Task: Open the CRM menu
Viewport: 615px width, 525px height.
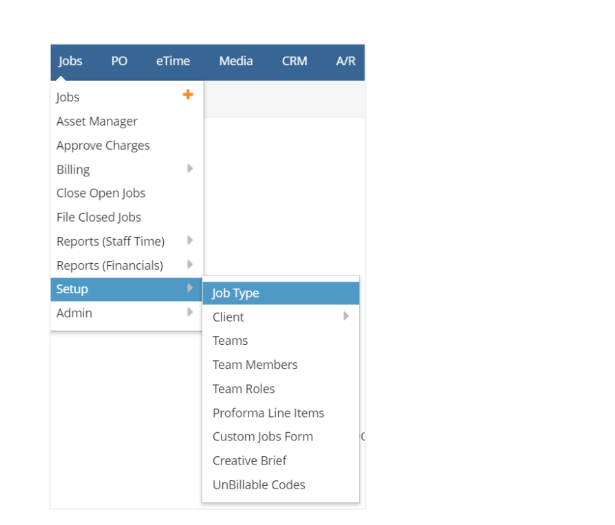Action: tap(295, 61)
